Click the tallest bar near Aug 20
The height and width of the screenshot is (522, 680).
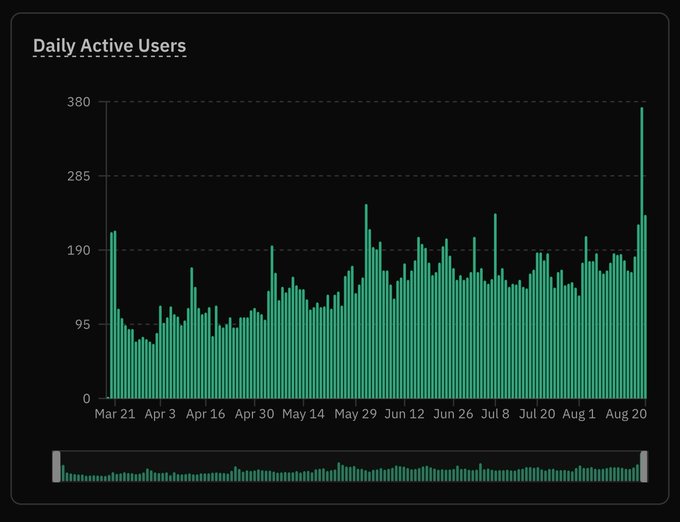click(642, 253)
